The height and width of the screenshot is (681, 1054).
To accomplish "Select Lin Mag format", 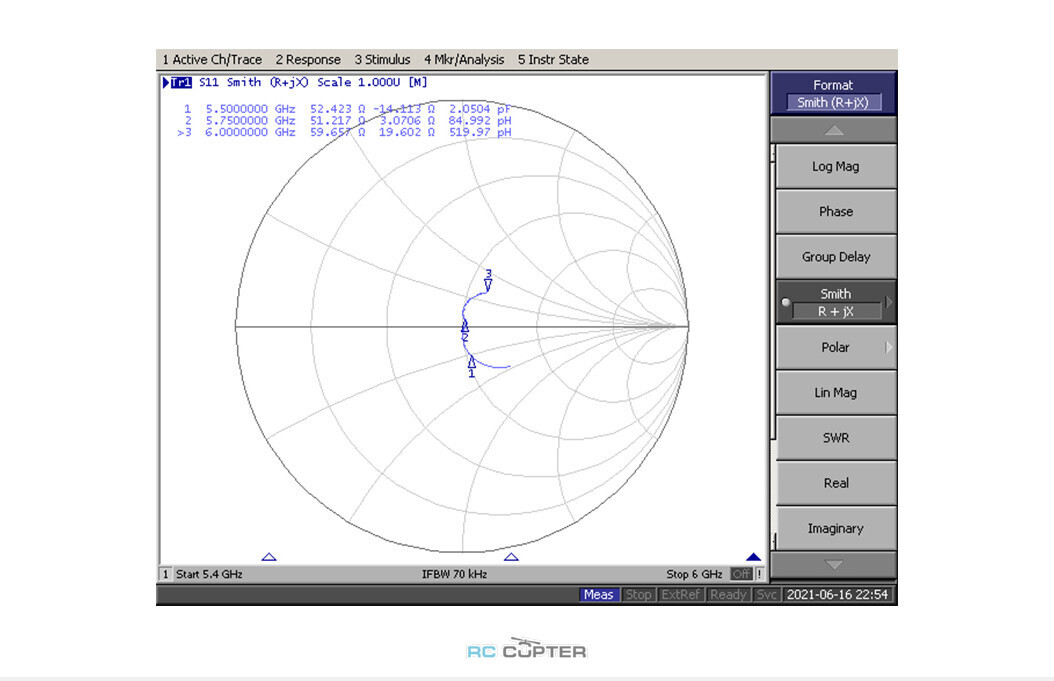I will [836, 392].
